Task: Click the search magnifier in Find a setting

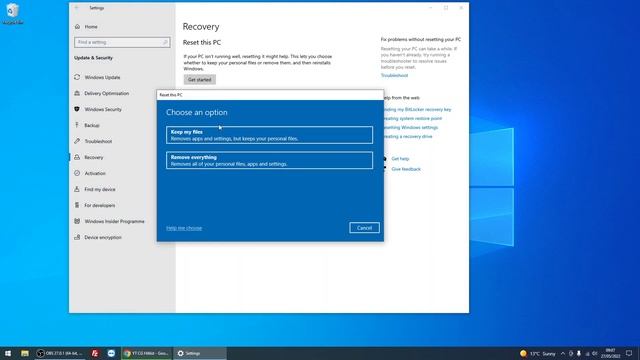Action: [x=165, y=42]
